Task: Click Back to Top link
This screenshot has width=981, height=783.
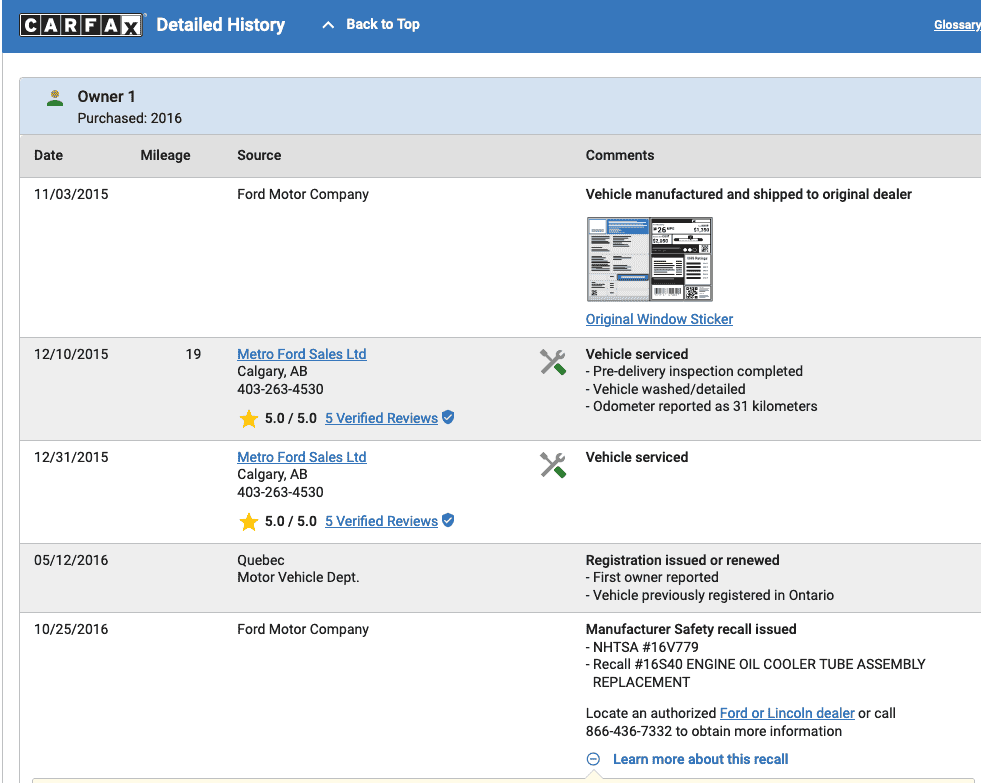Action: pos(383,24)
